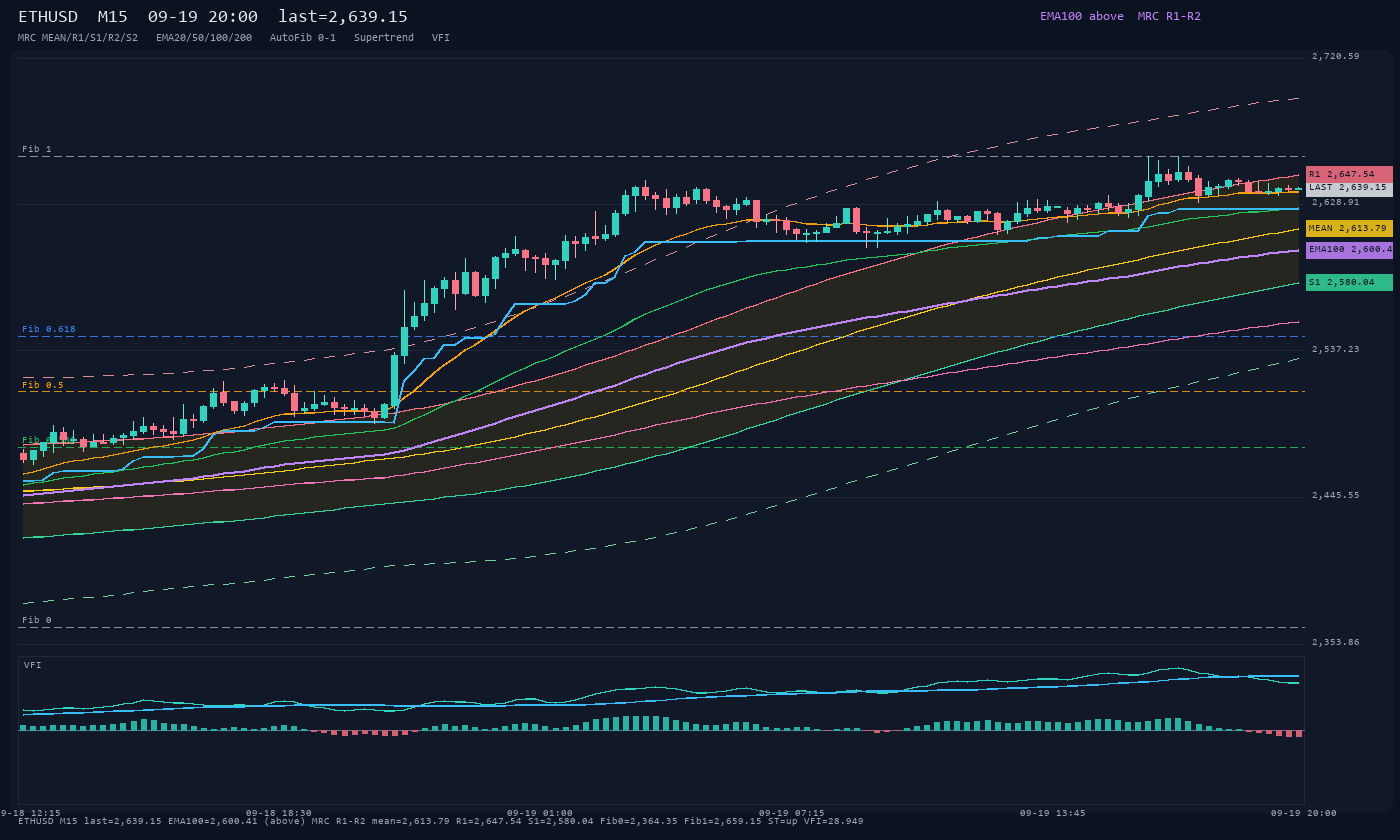Image resolution: width=1400 pixels, height=840 pixels.
Task: Click the last=2,639.15 value in the title
Action: point(343,17)
